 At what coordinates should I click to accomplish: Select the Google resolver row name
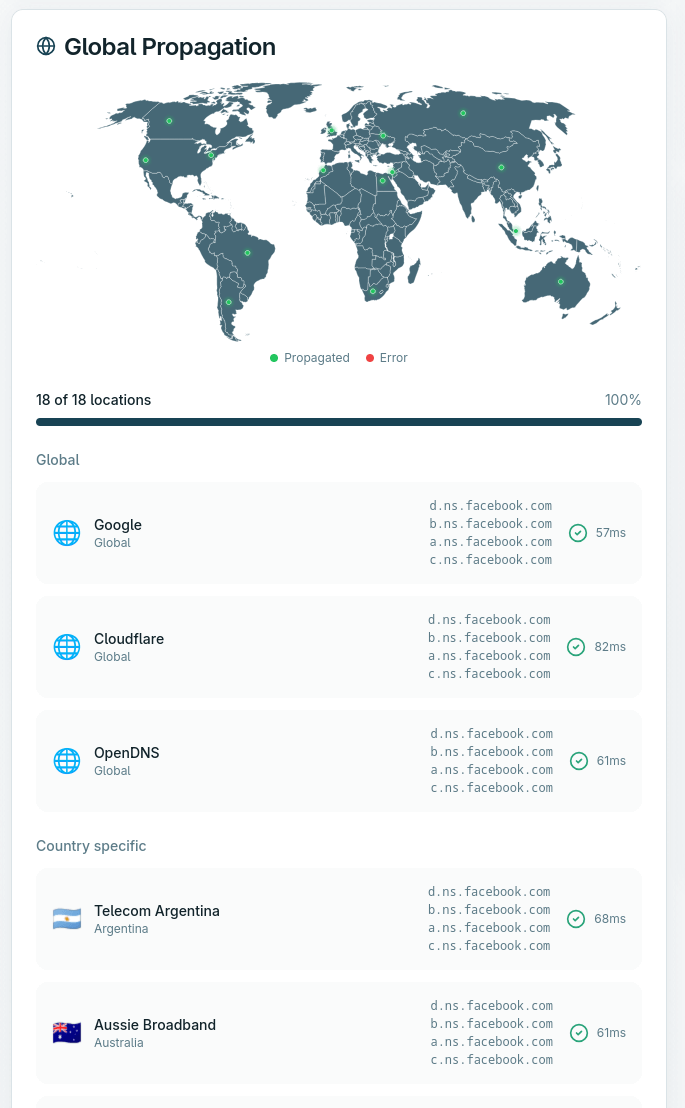pos(118,525)
